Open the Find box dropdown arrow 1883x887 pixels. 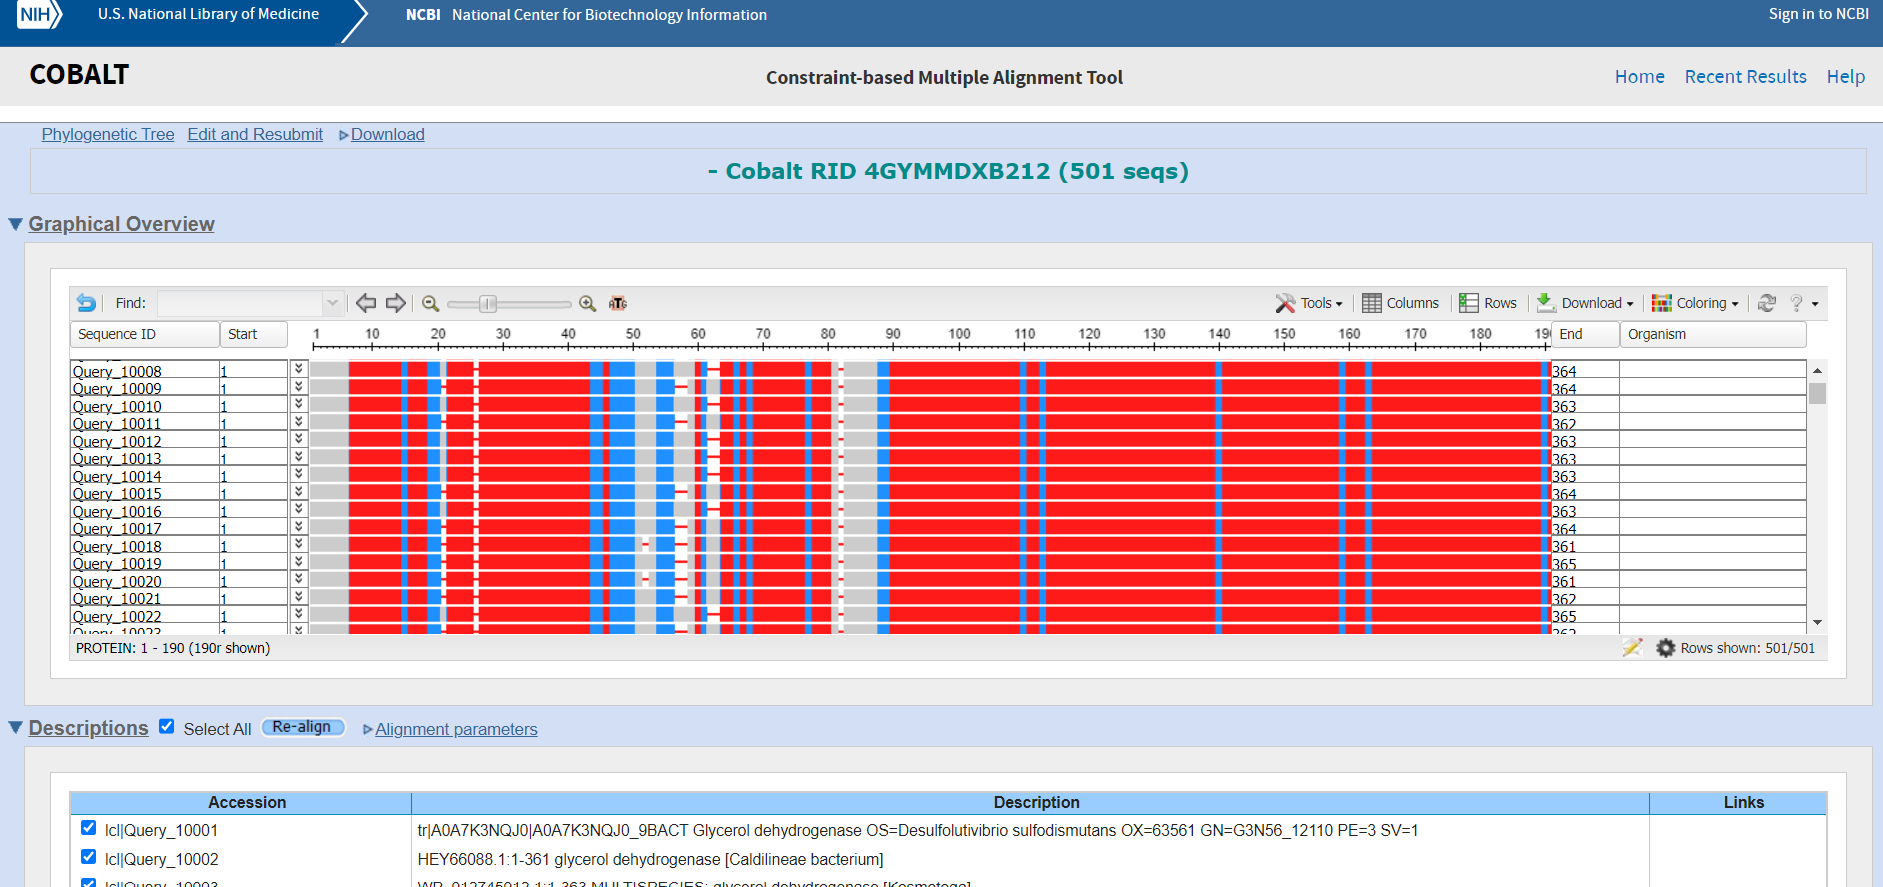(332, 303)
